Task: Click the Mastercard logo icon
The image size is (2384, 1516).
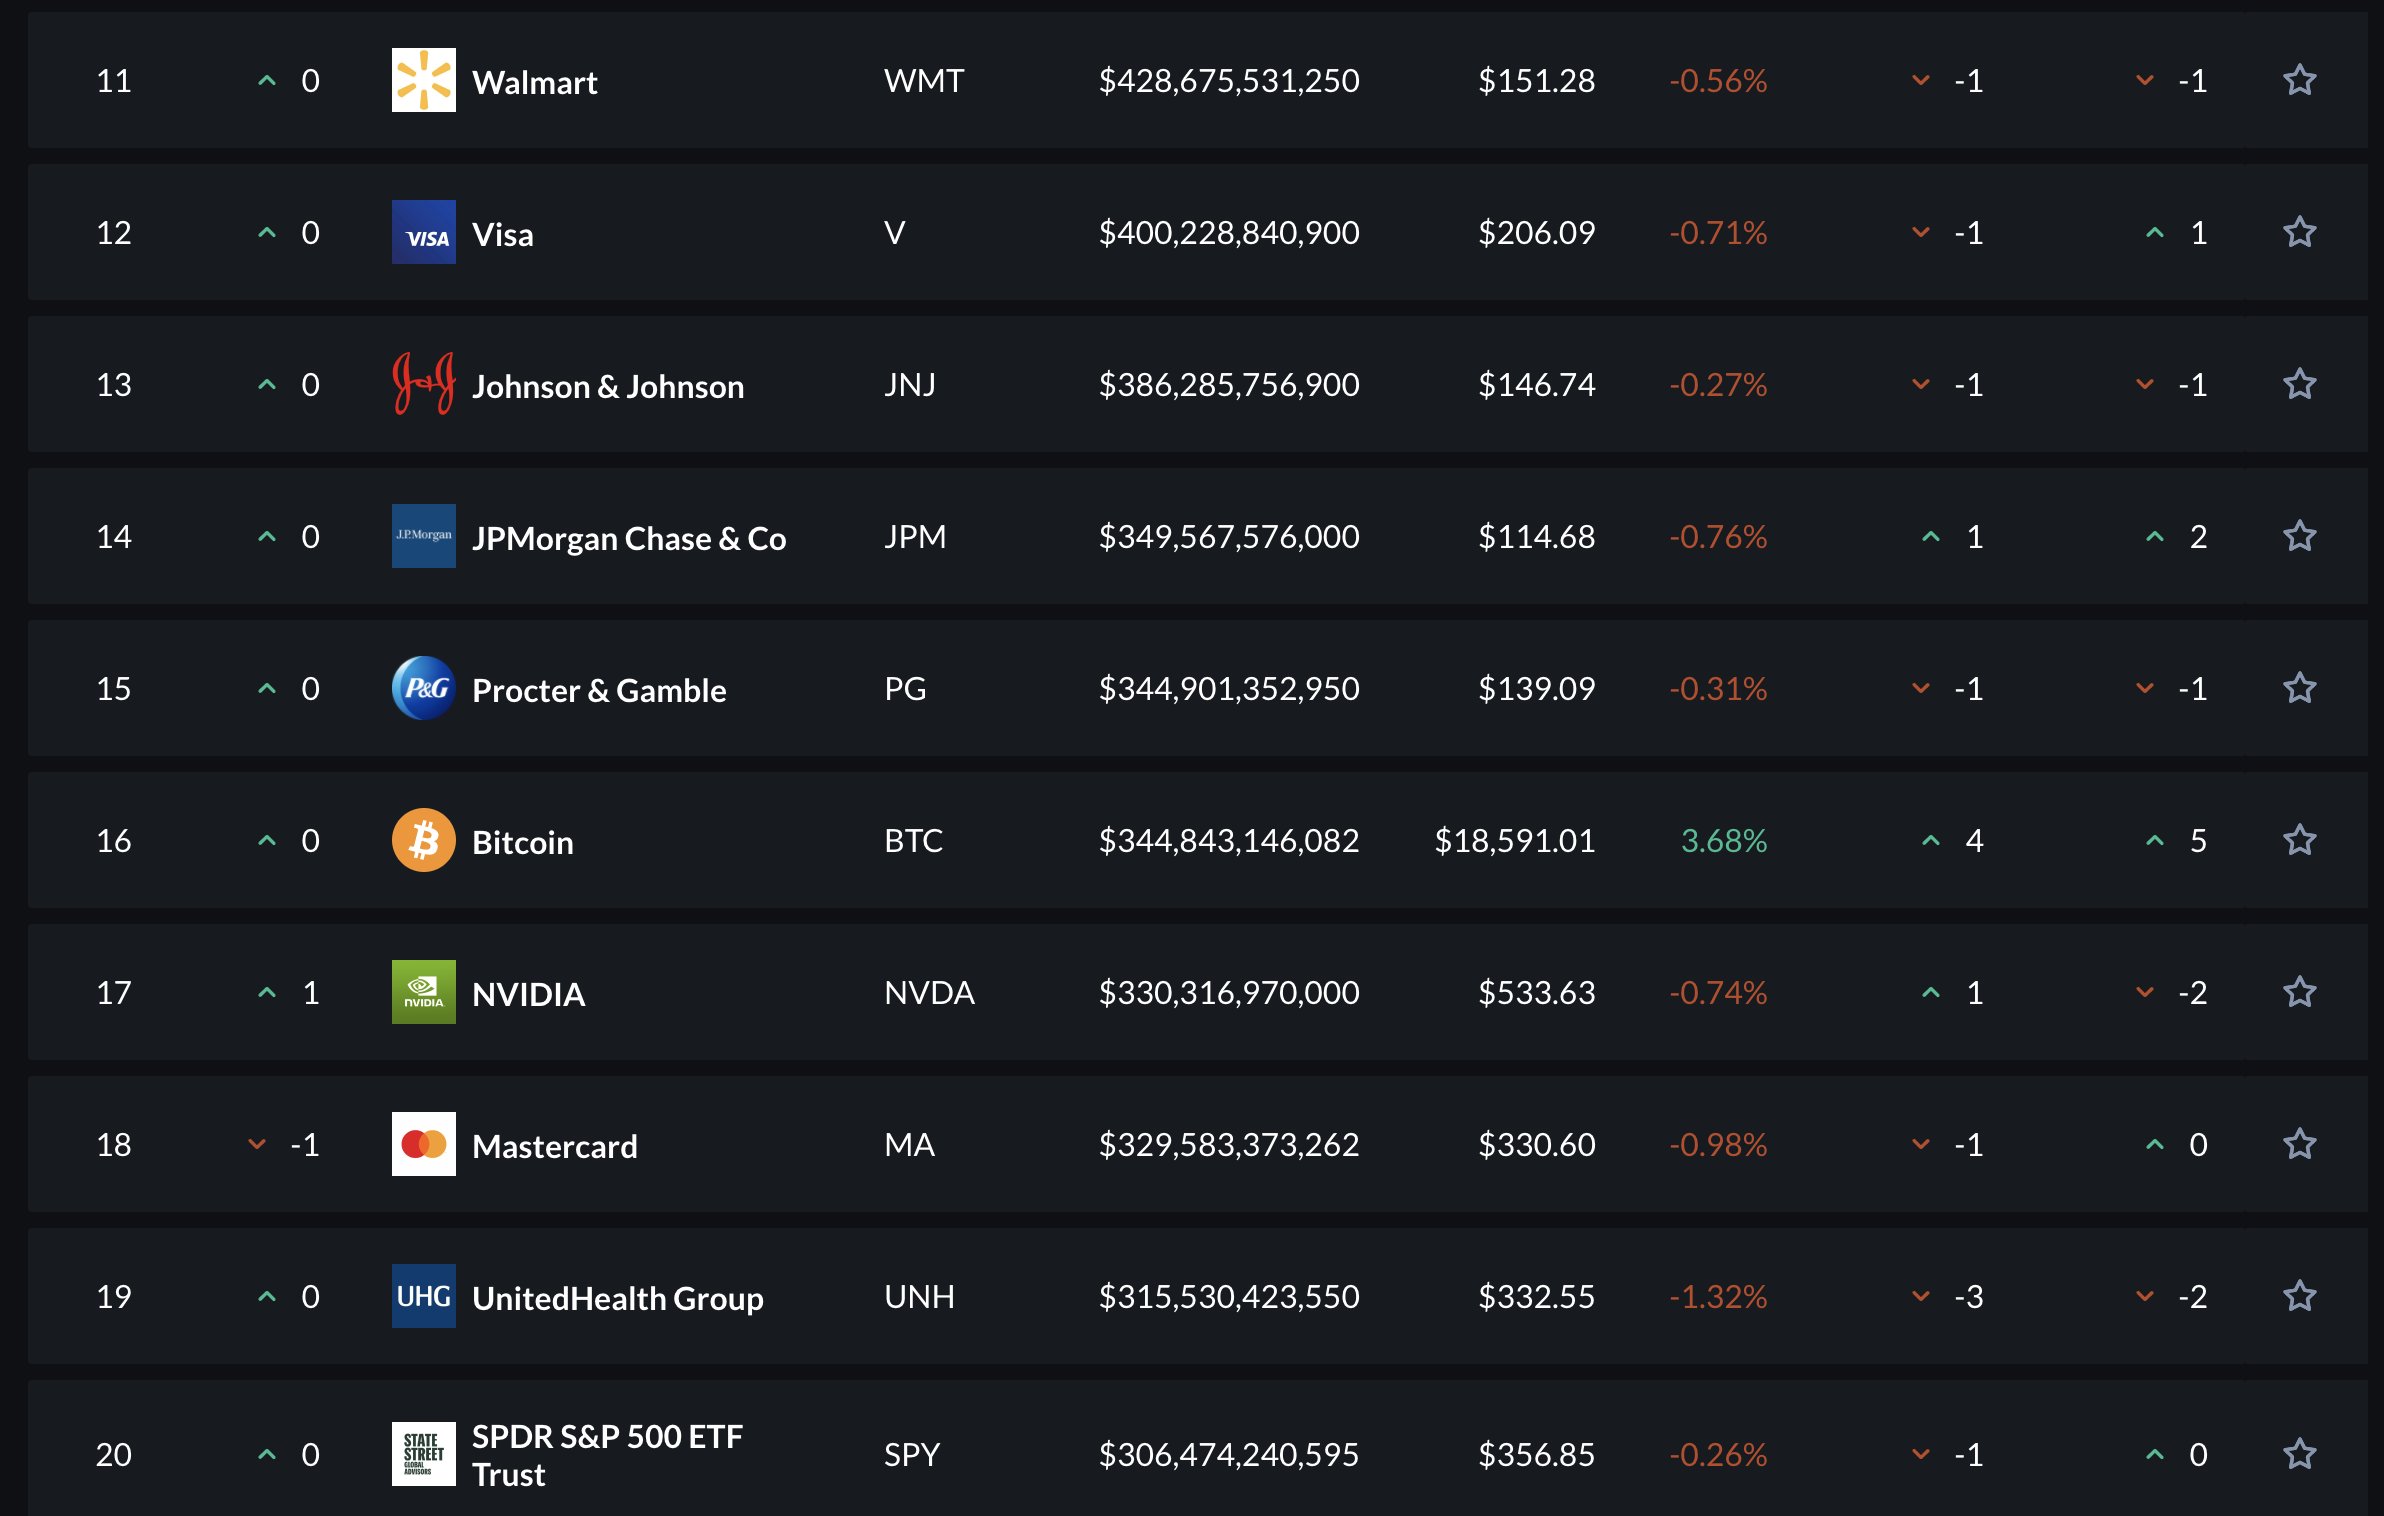Action: (x=424, y=1144)
